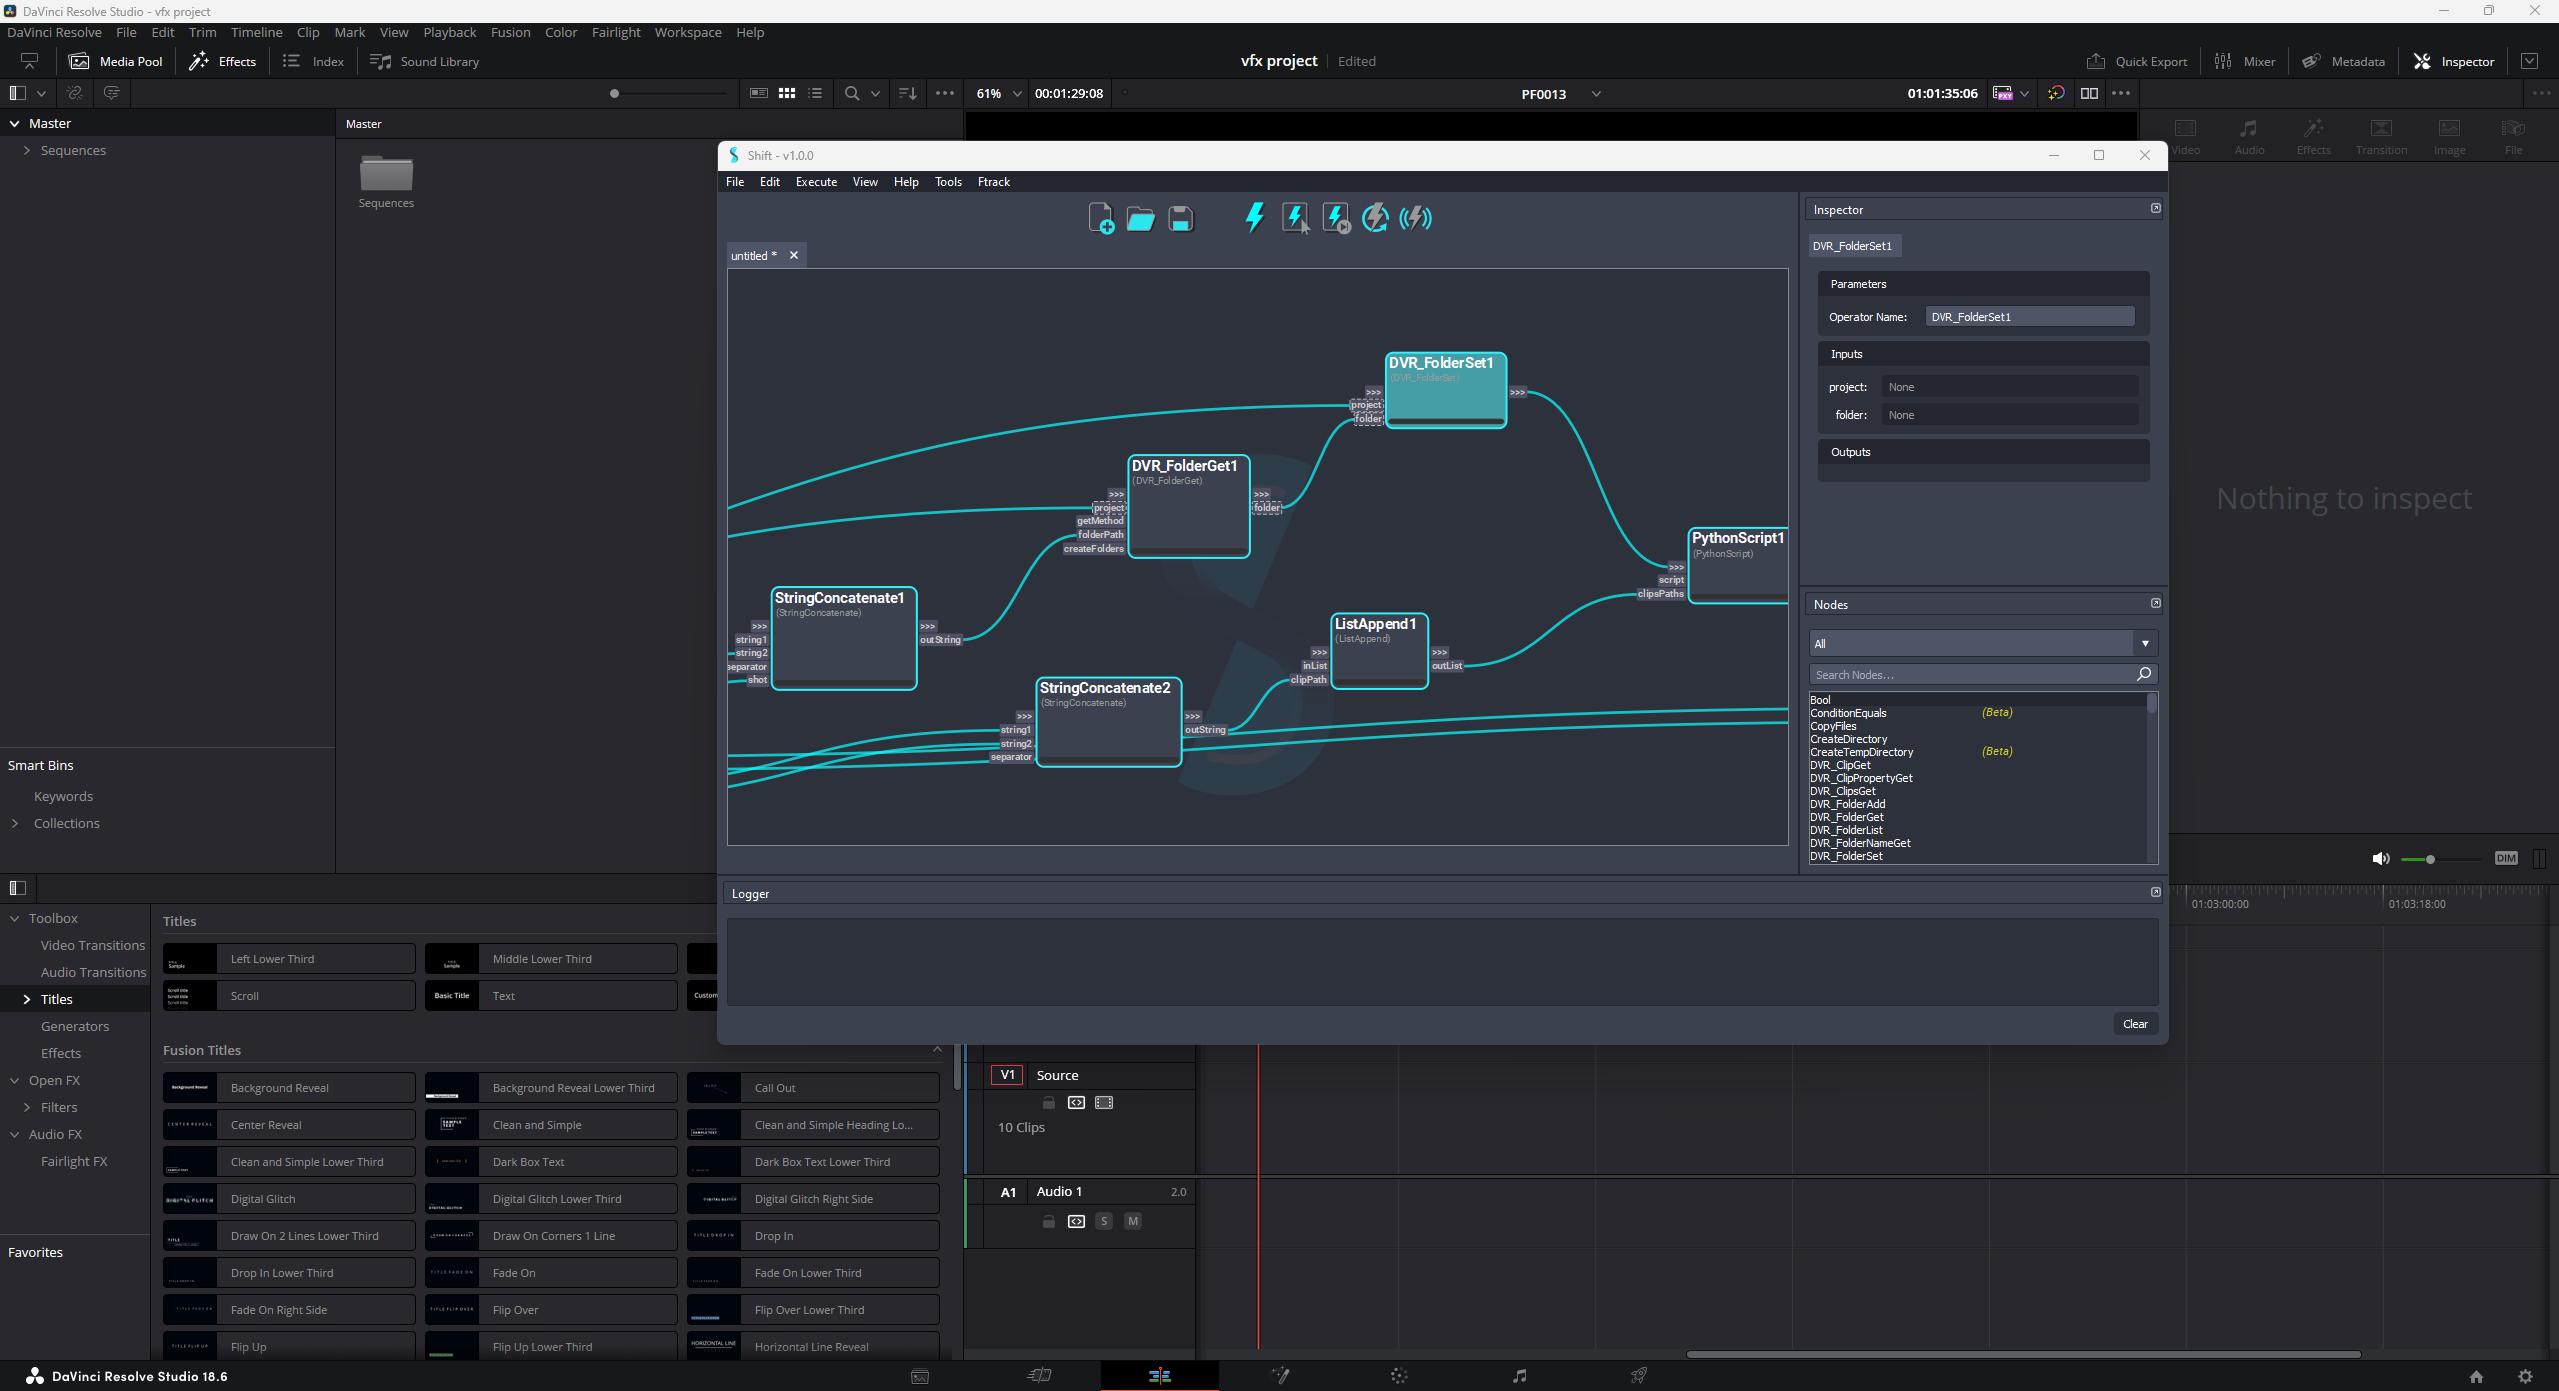Toggle the Inspector panel collapse arrow
2559x1391 pixels.
coord(2155,207)
